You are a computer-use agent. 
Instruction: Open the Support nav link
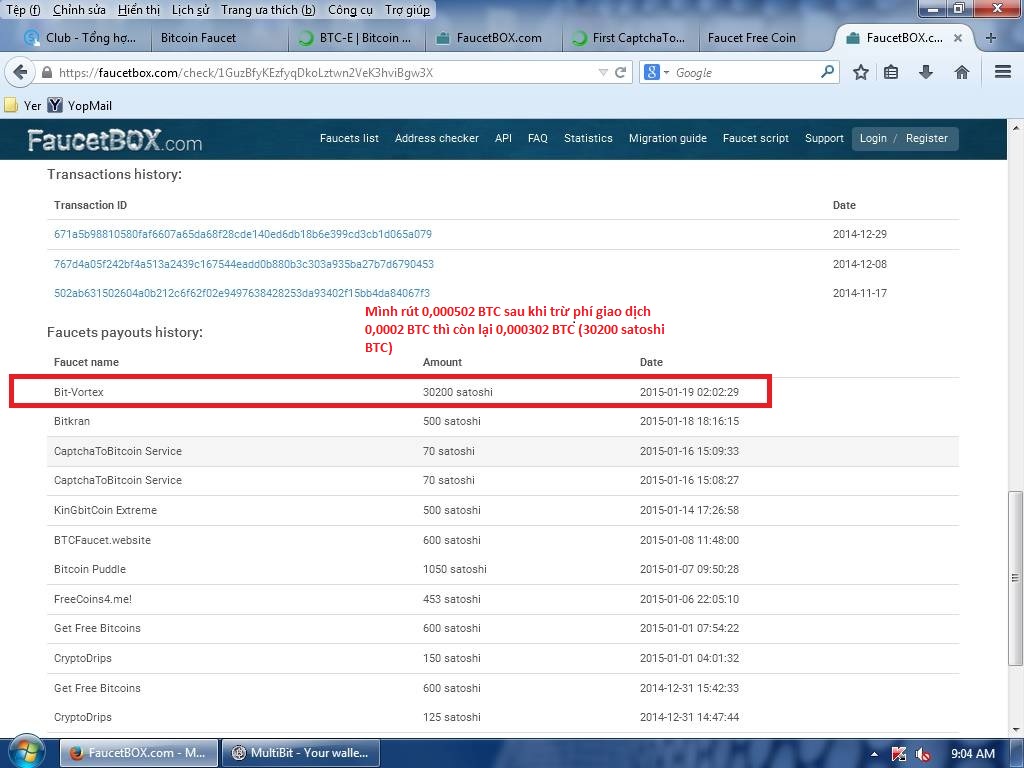[824, 138]
